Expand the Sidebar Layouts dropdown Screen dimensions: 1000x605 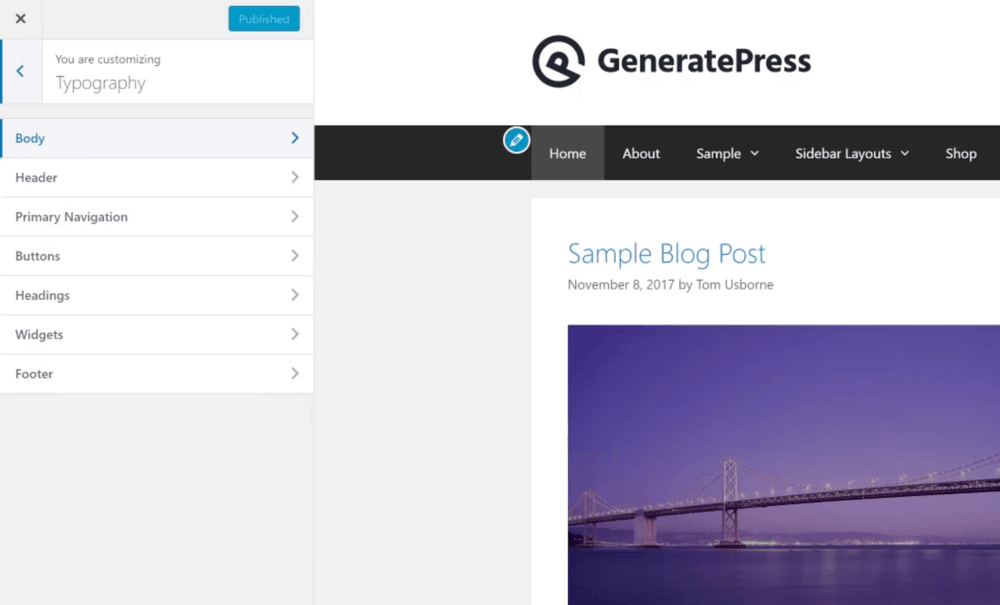[852, 153]
